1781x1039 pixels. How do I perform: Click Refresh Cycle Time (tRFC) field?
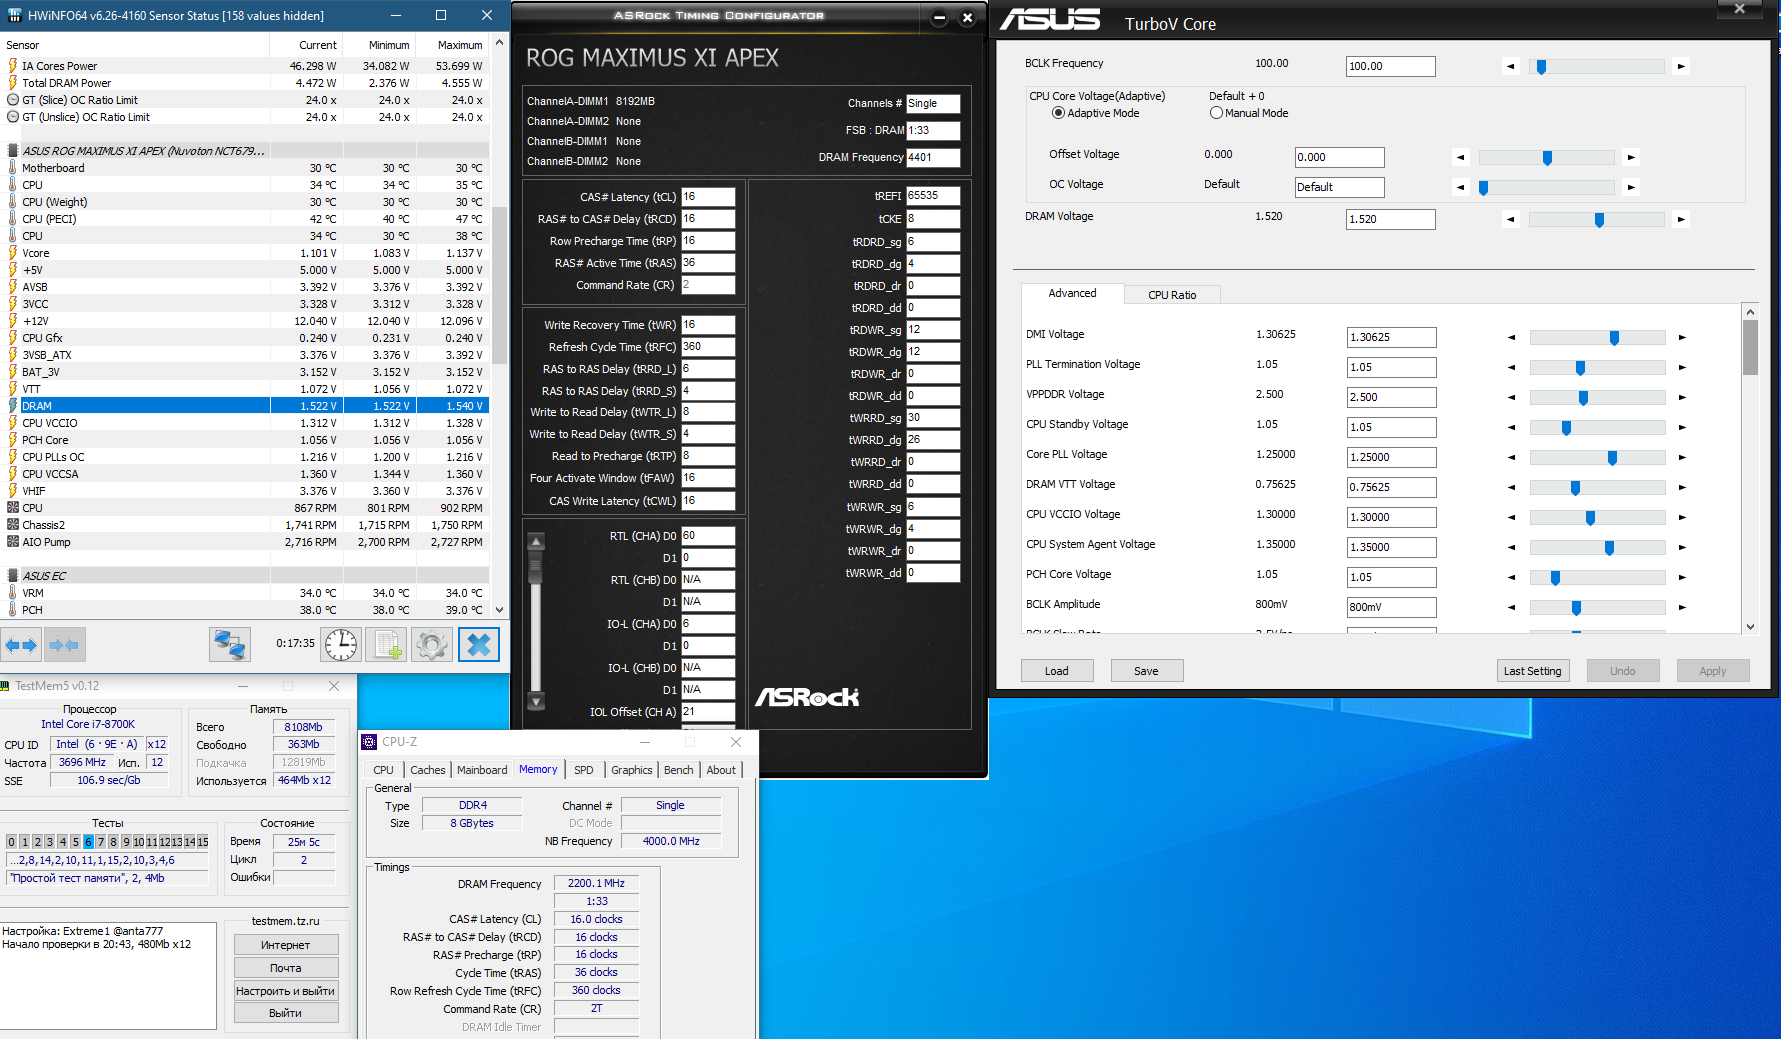[708, 347]
